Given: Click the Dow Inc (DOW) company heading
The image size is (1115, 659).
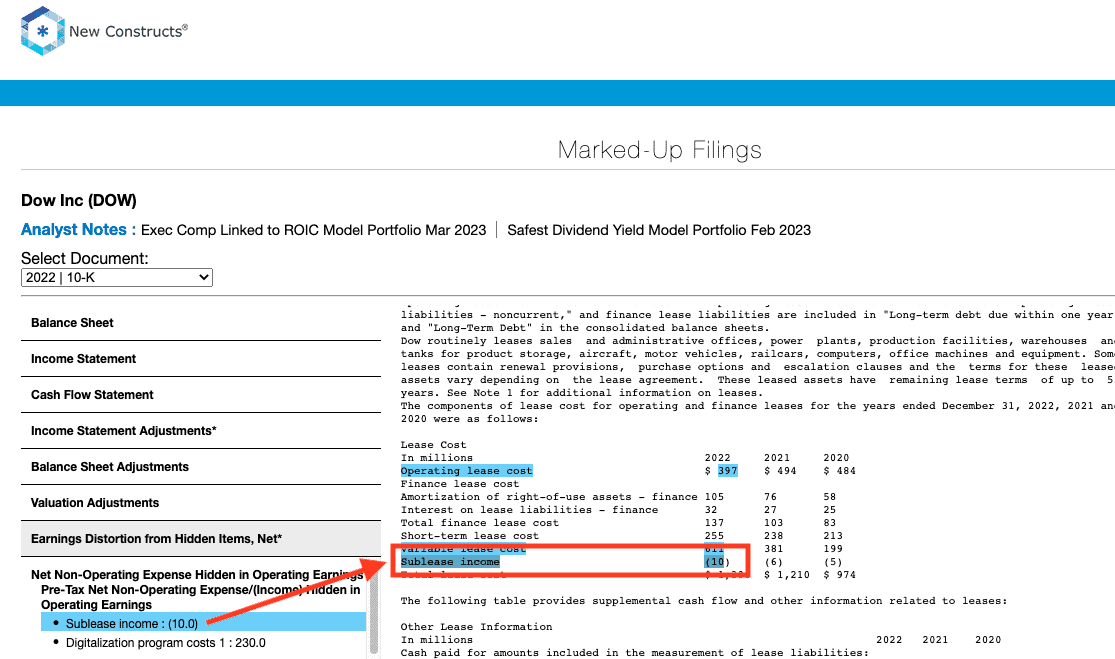Looking at the screenshot, I should [79, 200].
